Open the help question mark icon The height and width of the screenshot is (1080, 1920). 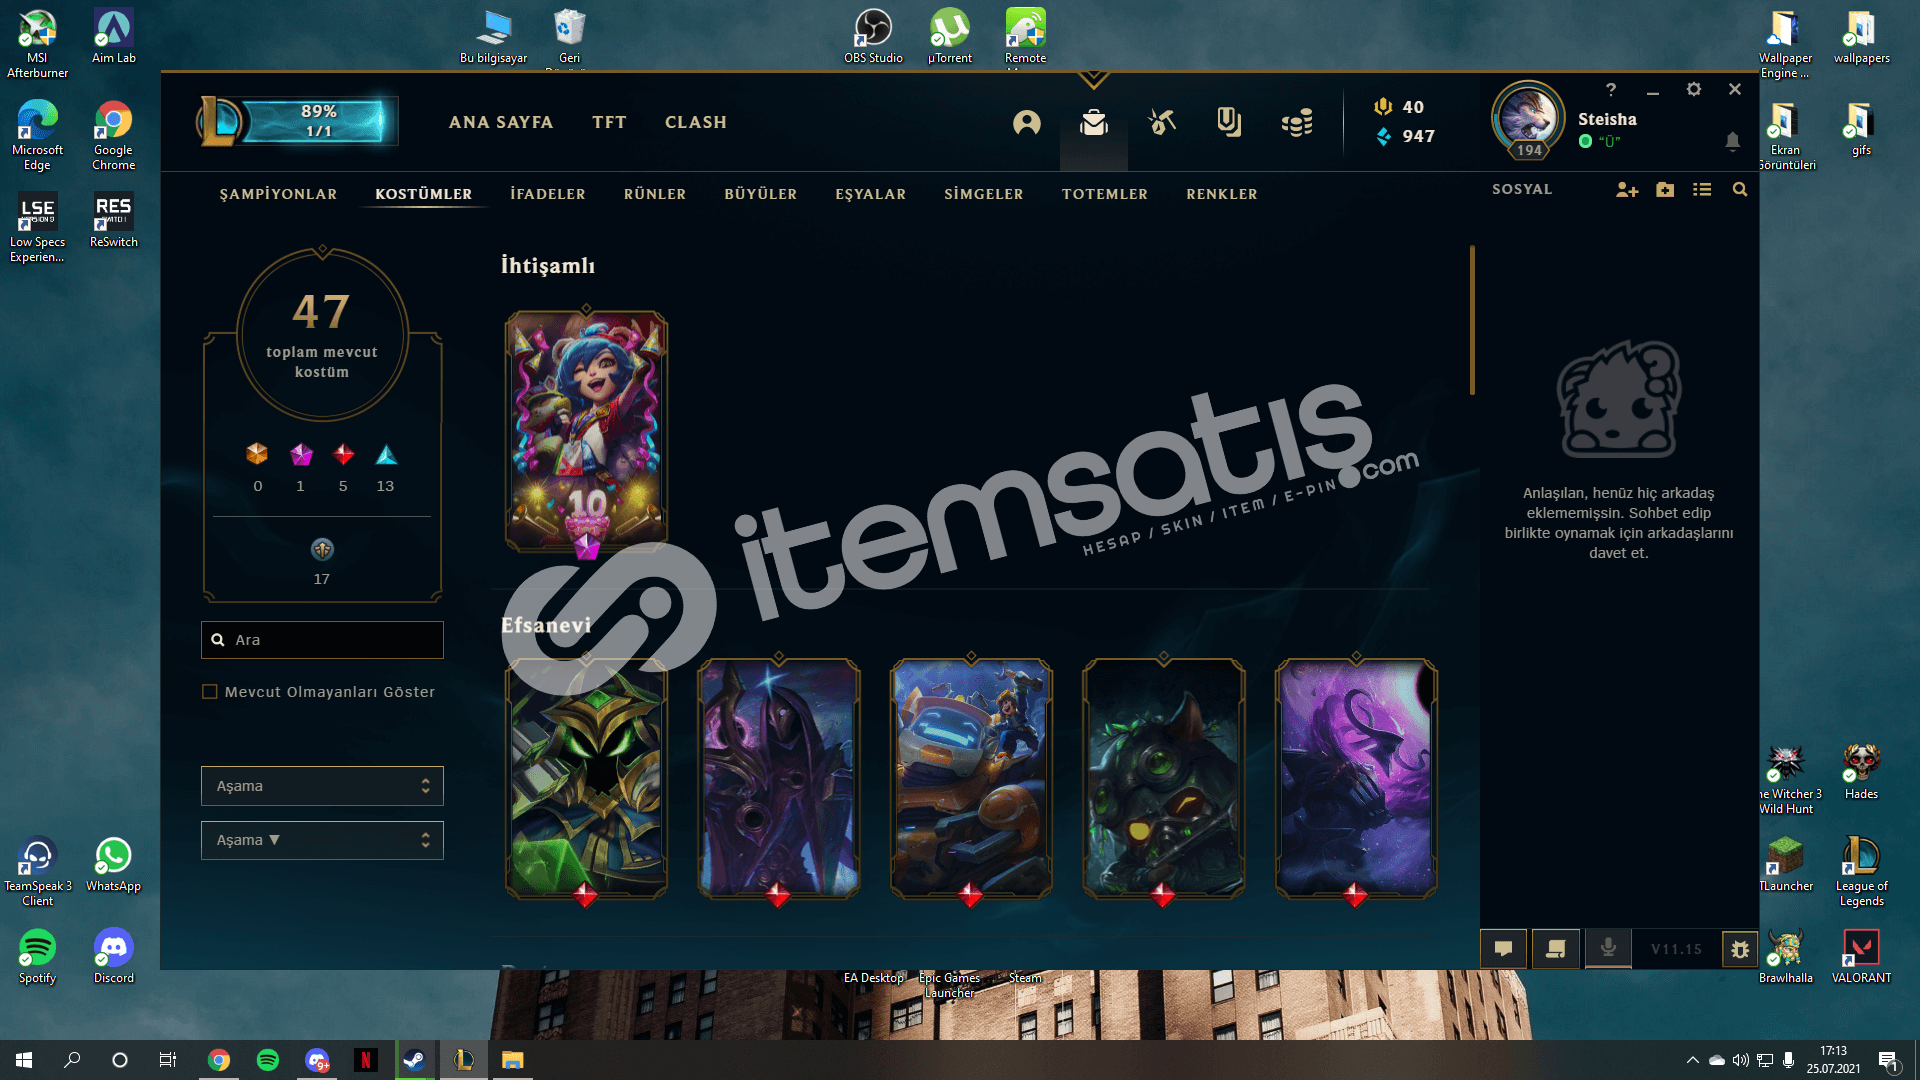1611,90
